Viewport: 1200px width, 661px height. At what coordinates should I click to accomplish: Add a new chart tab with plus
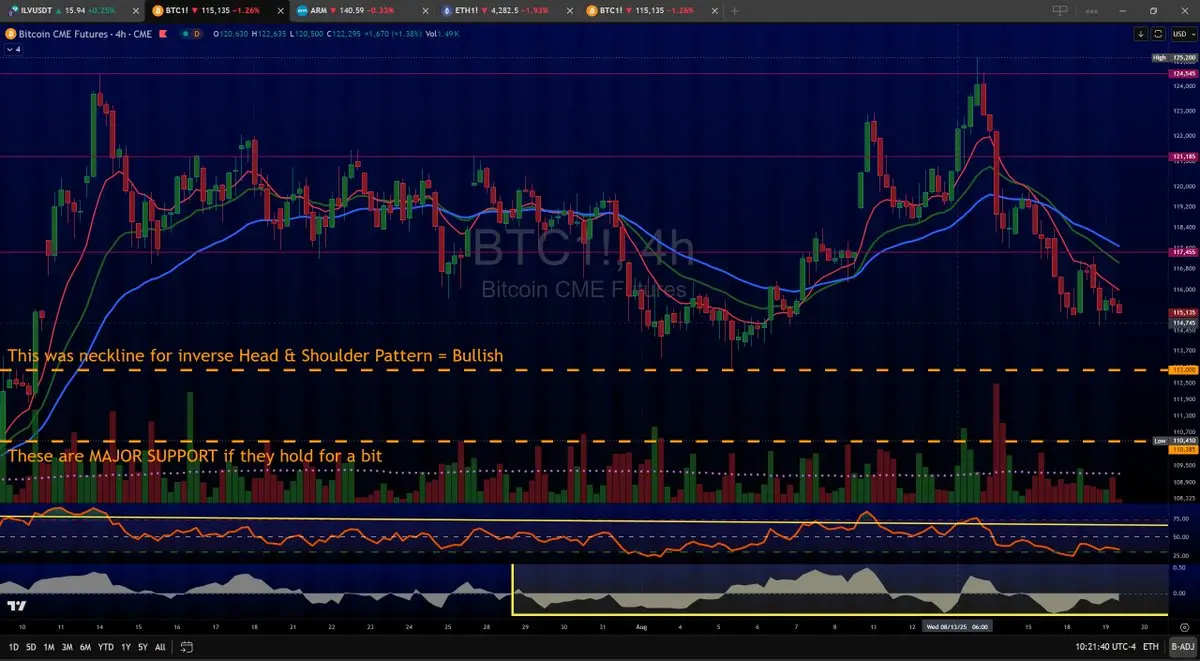tap(736, 10)
